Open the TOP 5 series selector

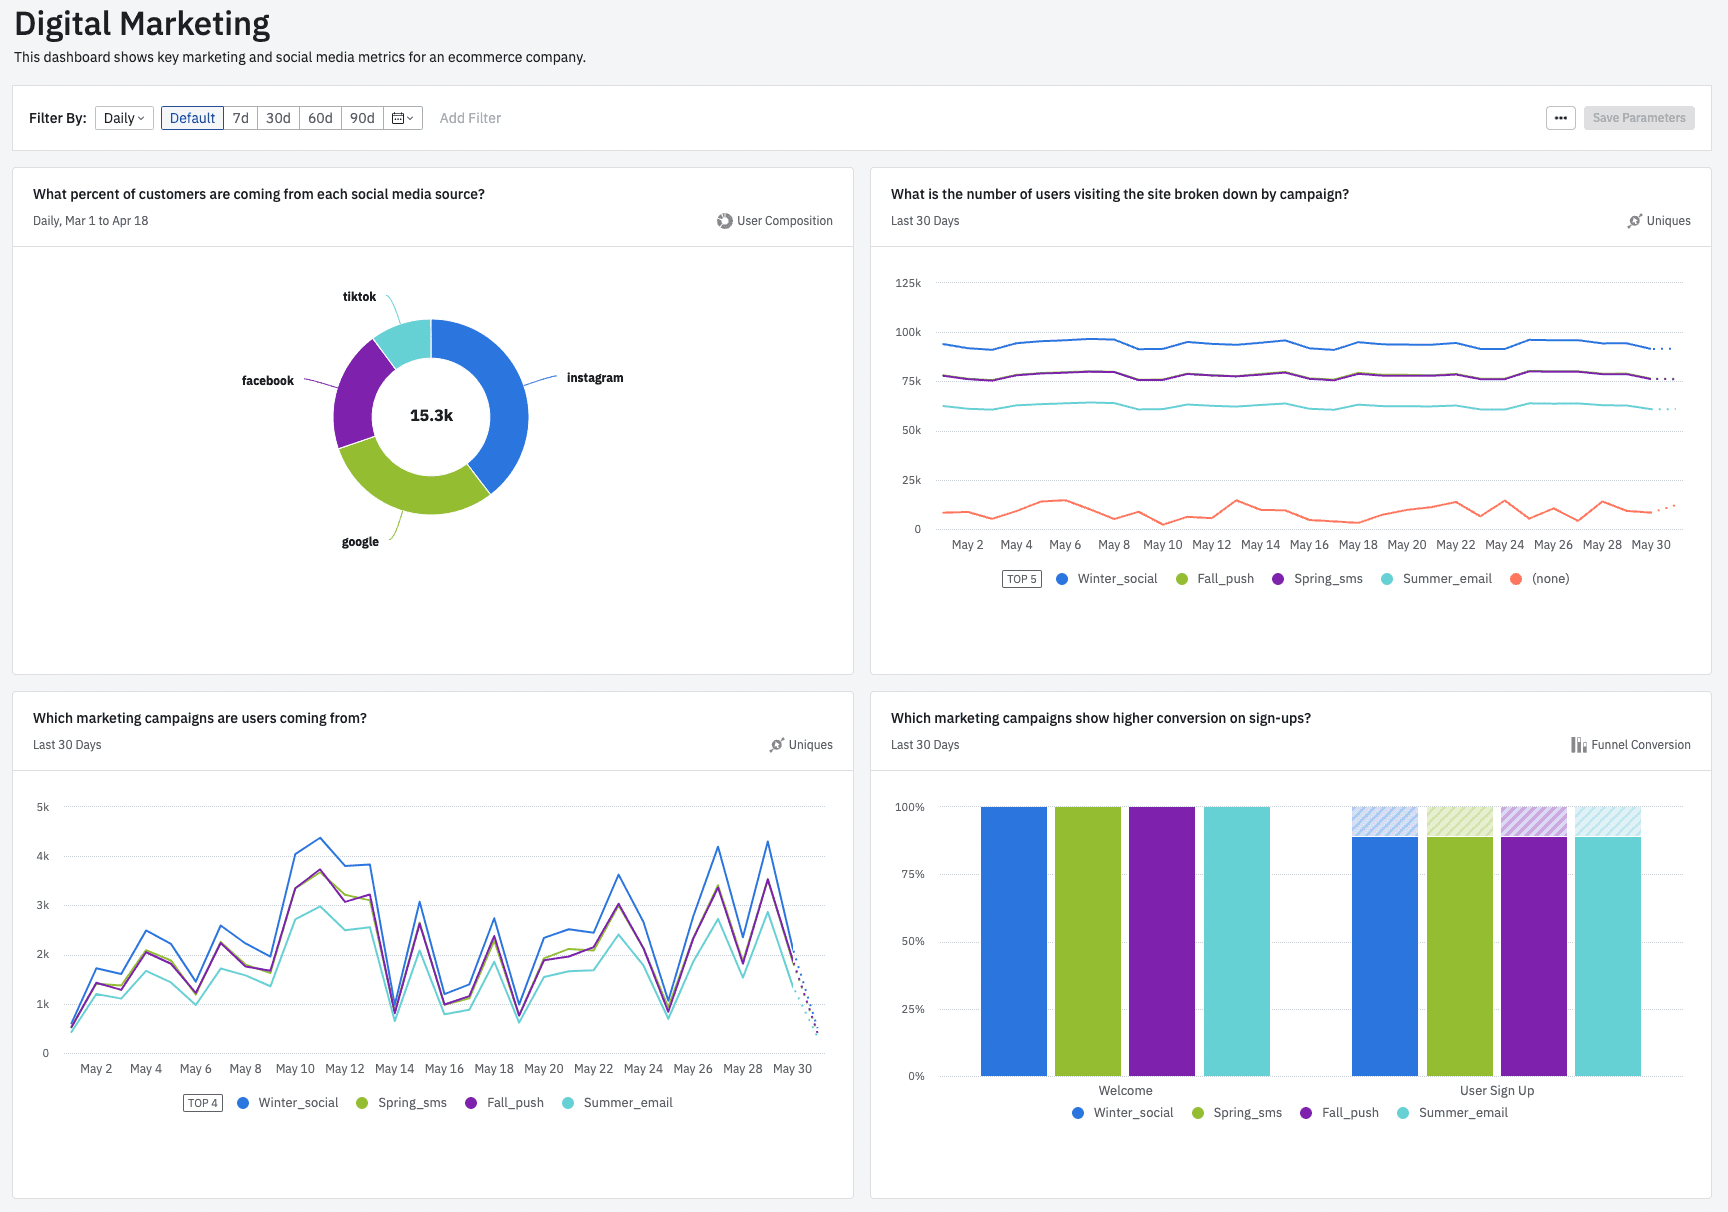[x=1021, y=579]
